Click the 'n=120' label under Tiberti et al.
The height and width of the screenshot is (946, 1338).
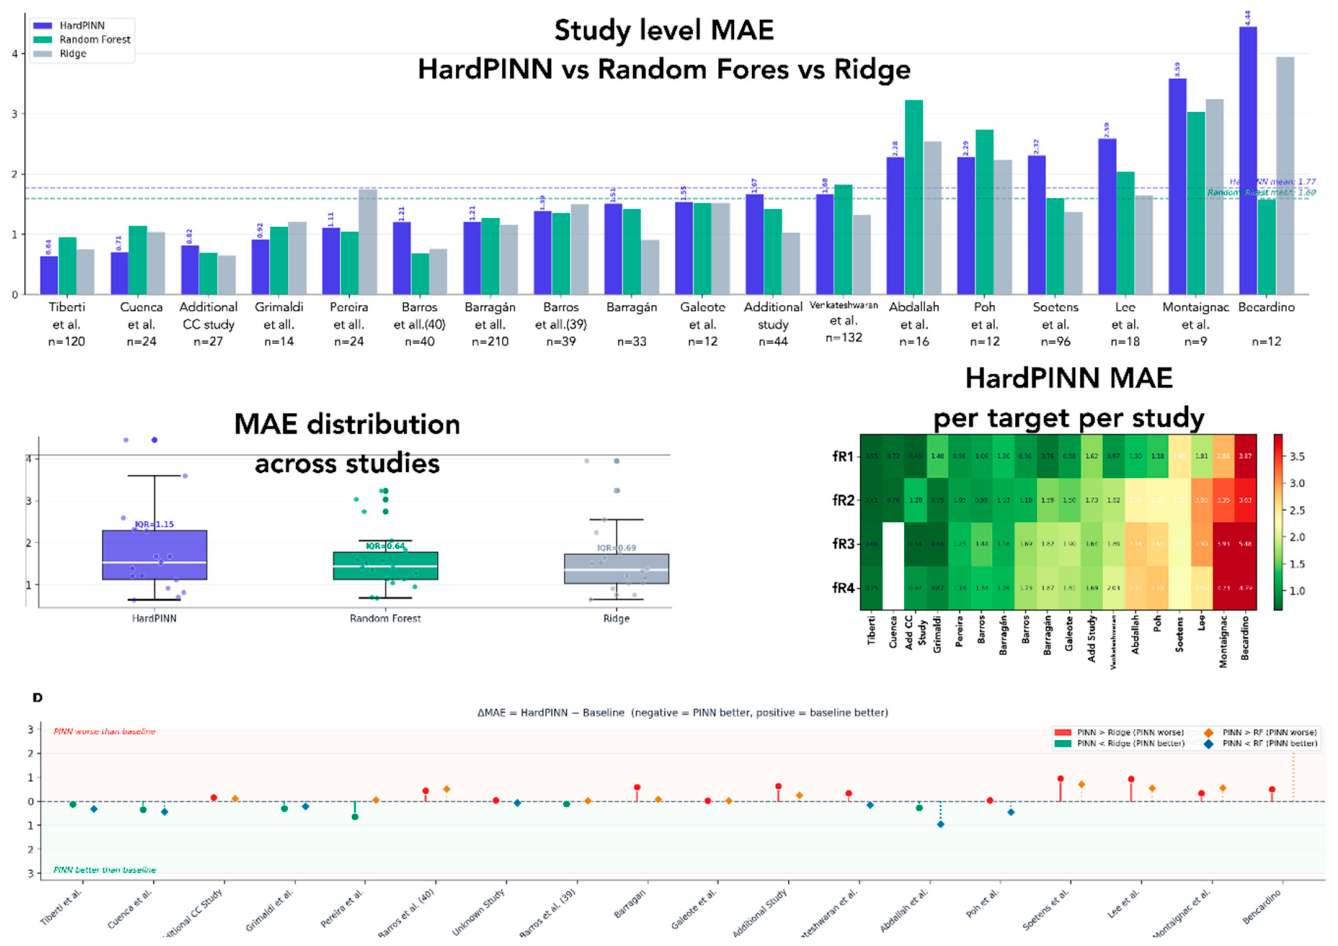click(x=66, y=341)
